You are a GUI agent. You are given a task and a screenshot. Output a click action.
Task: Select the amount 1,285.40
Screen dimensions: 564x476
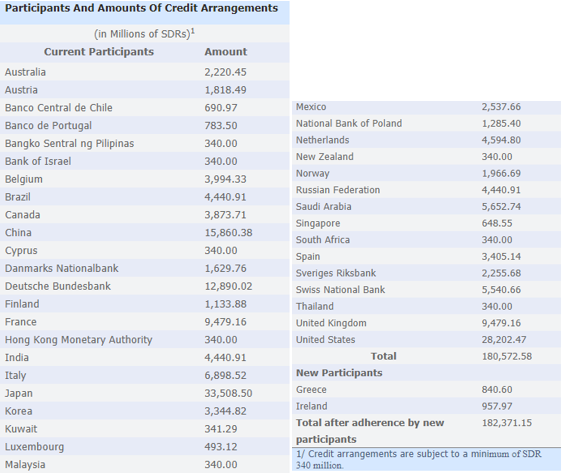point(501,123)
